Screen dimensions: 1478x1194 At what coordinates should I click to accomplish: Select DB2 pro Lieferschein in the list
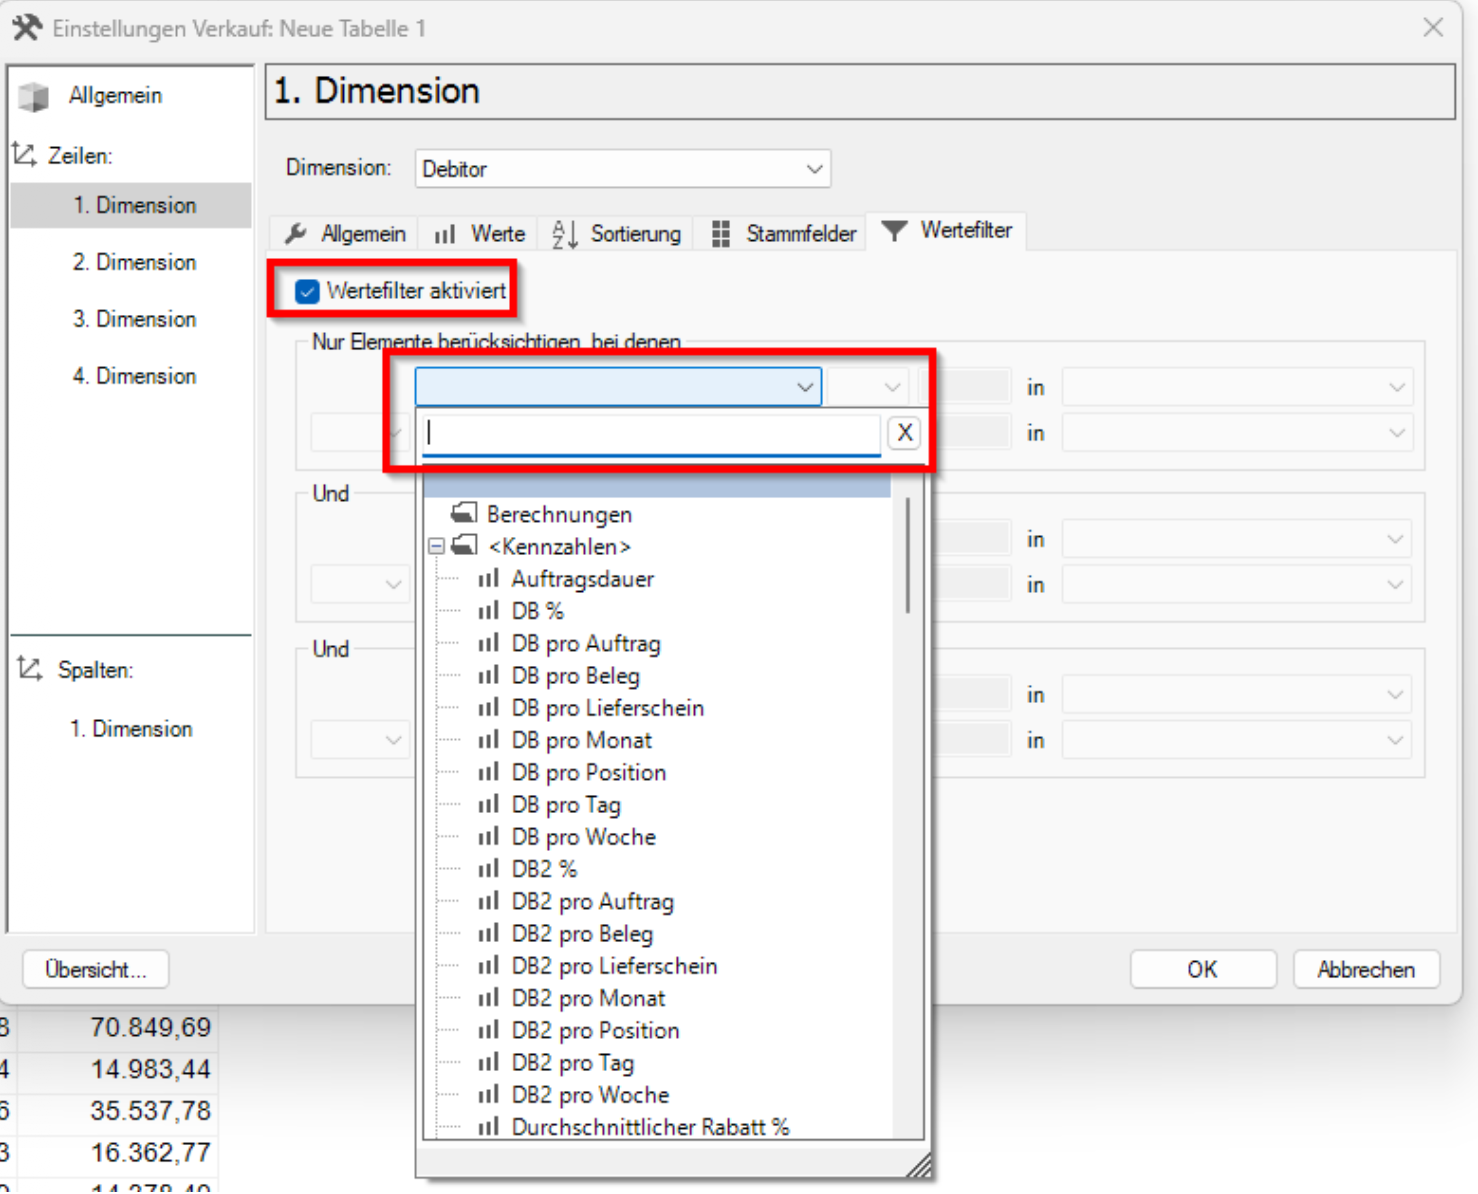tap(614, 966)
